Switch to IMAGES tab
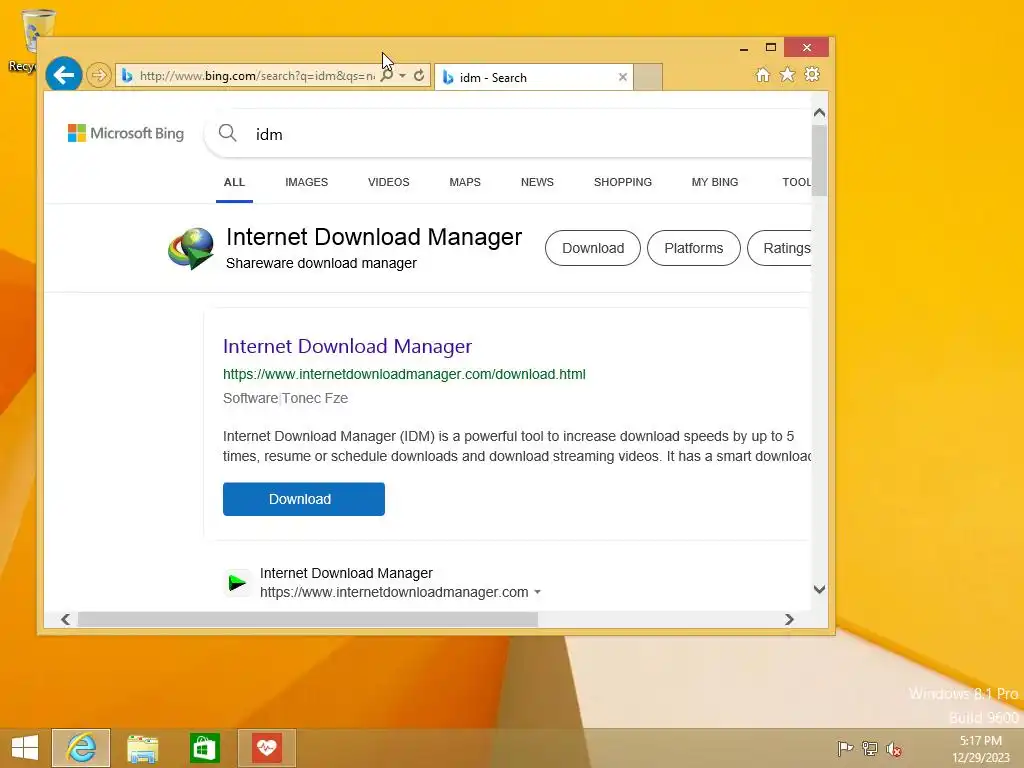 coord(306,182)
